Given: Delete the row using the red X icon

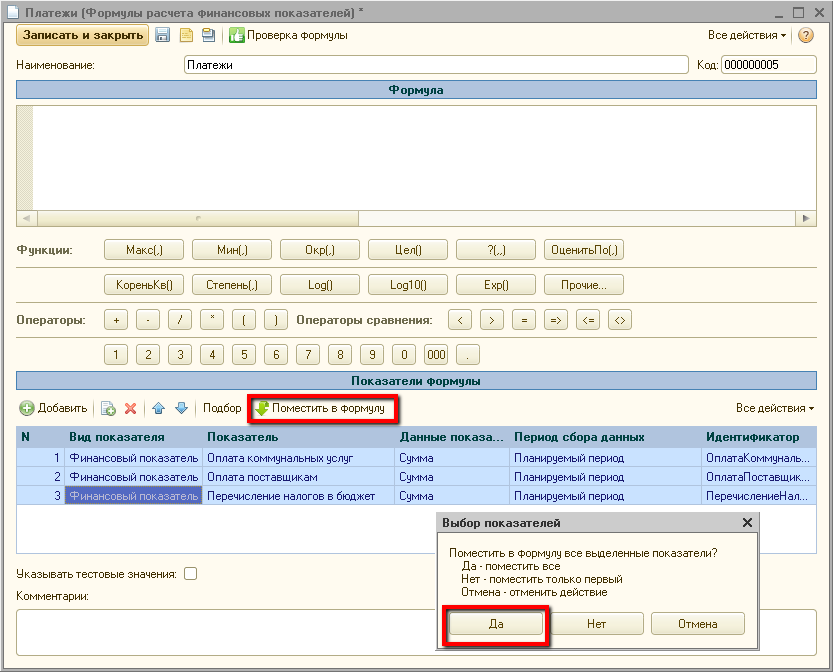Looking at the screenshot, I should [x=130, y=409].
